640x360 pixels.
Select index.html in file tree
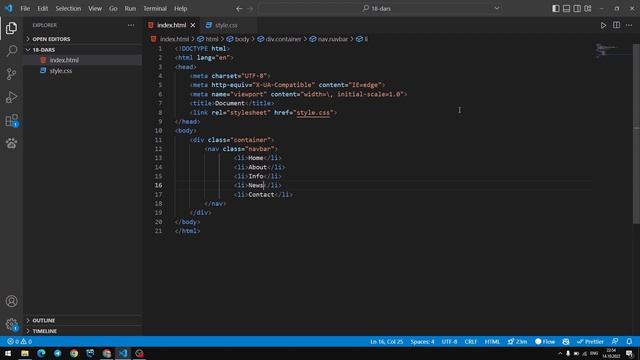click(82, 60)
